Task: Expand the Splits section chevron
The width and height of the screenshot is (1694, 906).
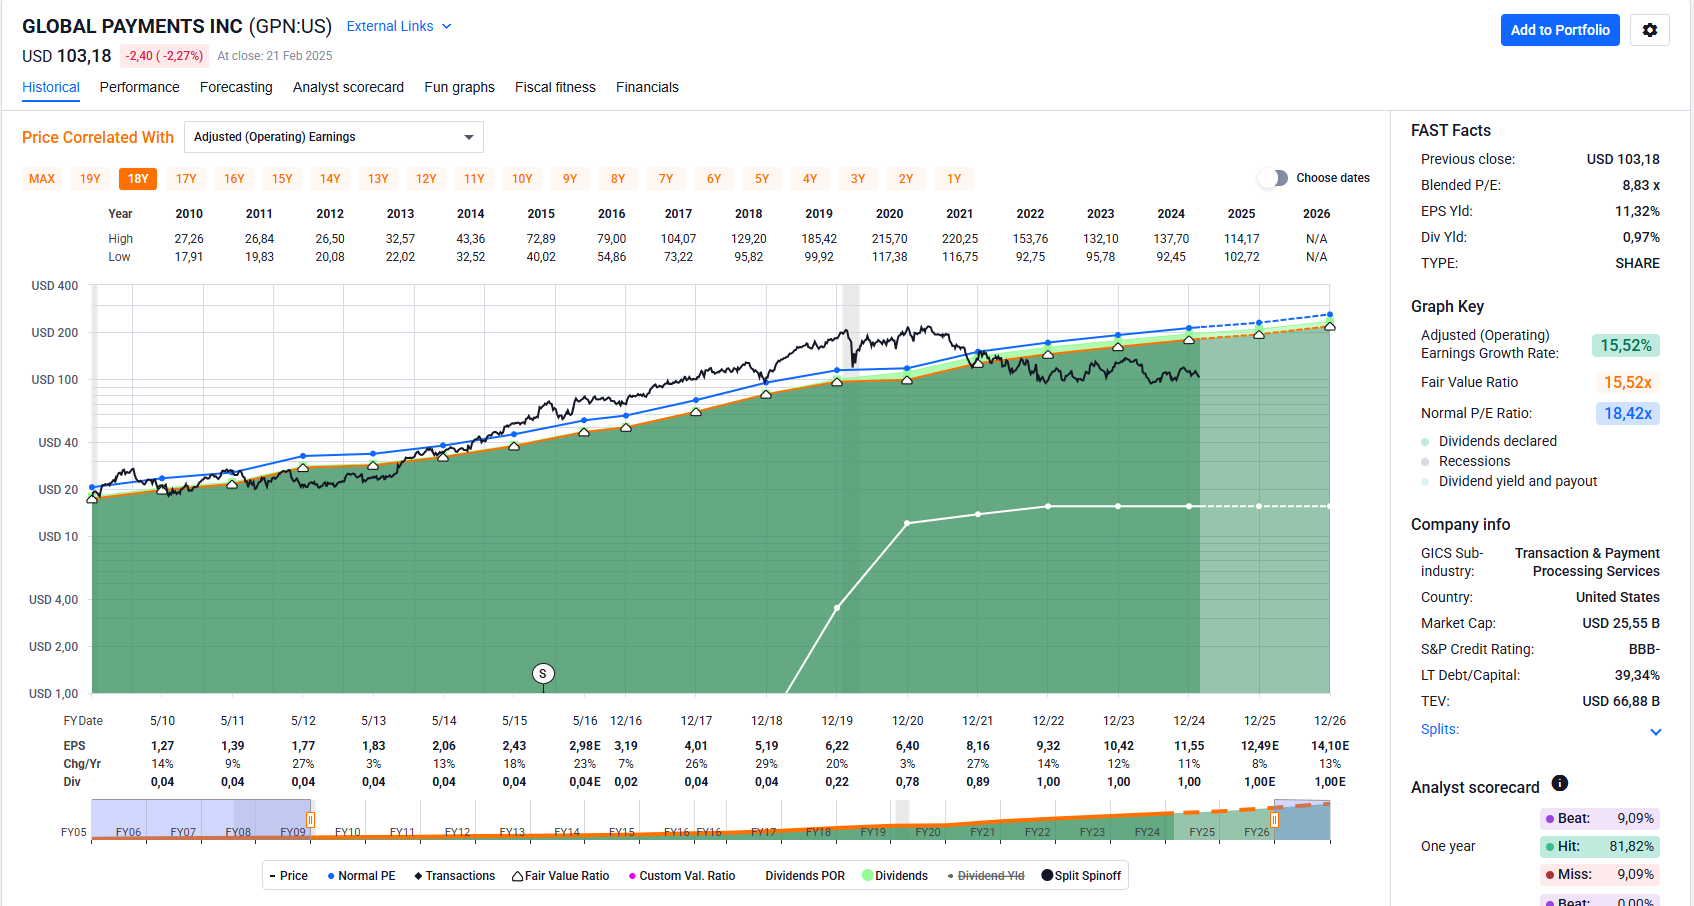Action: pyautogui.click(x=1655, y=731)
